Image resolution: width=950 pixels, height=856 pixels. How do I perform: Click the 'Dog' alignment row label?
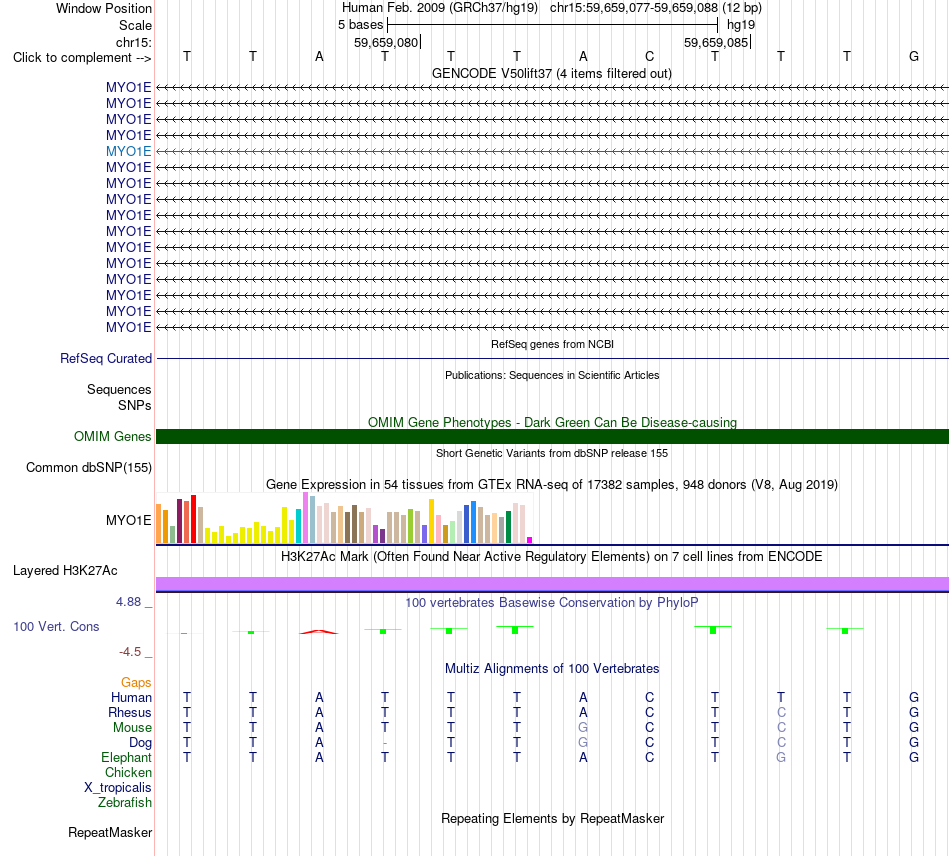pos(140,743)
